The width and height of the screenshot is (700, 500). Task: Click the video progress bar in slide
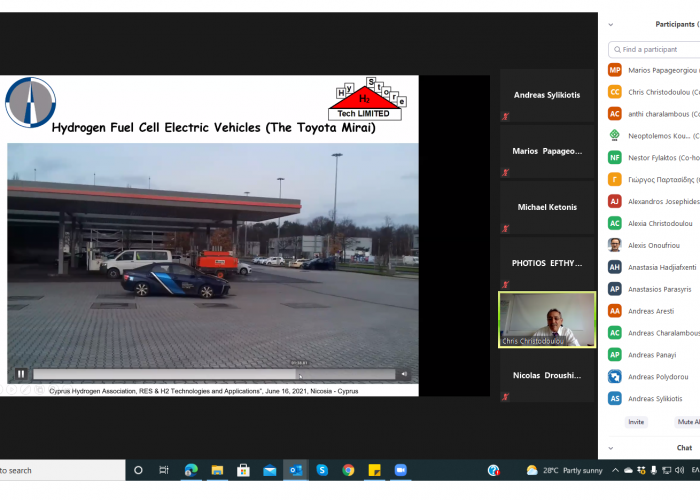point(214,374)
